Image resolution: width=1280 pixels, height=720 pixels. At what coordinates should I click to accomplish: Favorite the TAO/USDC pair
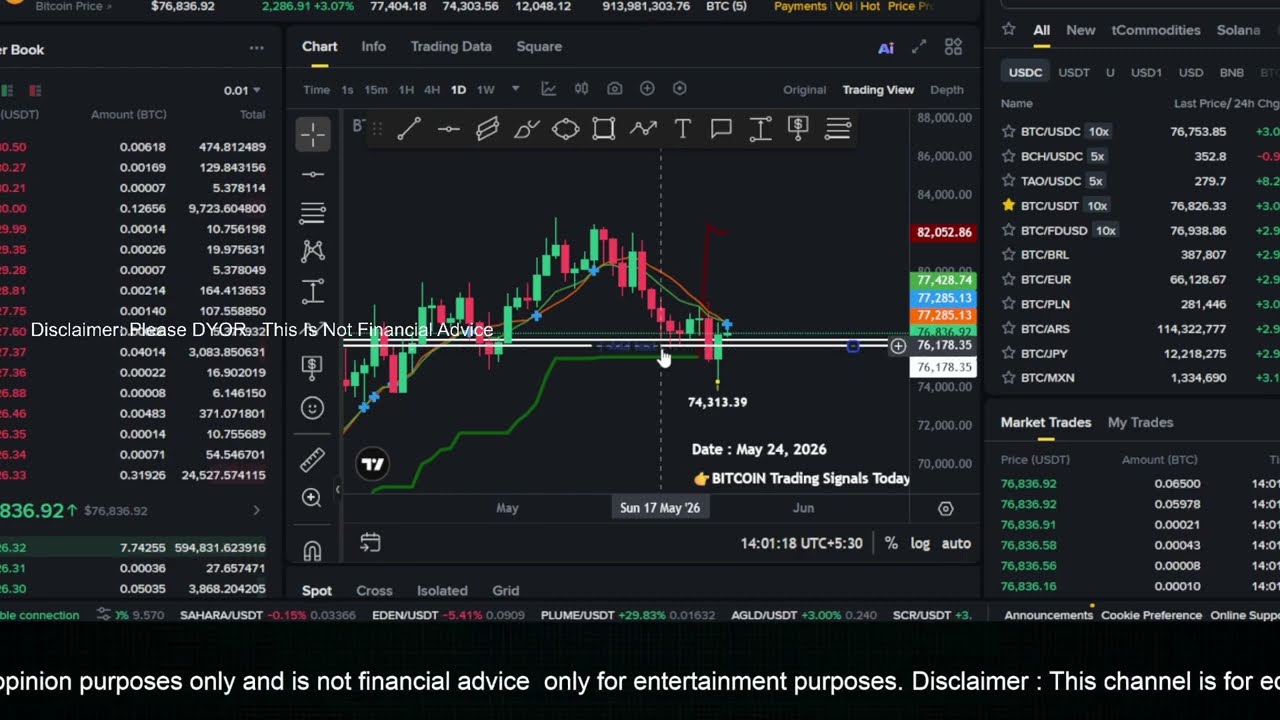click(1009, 181)
